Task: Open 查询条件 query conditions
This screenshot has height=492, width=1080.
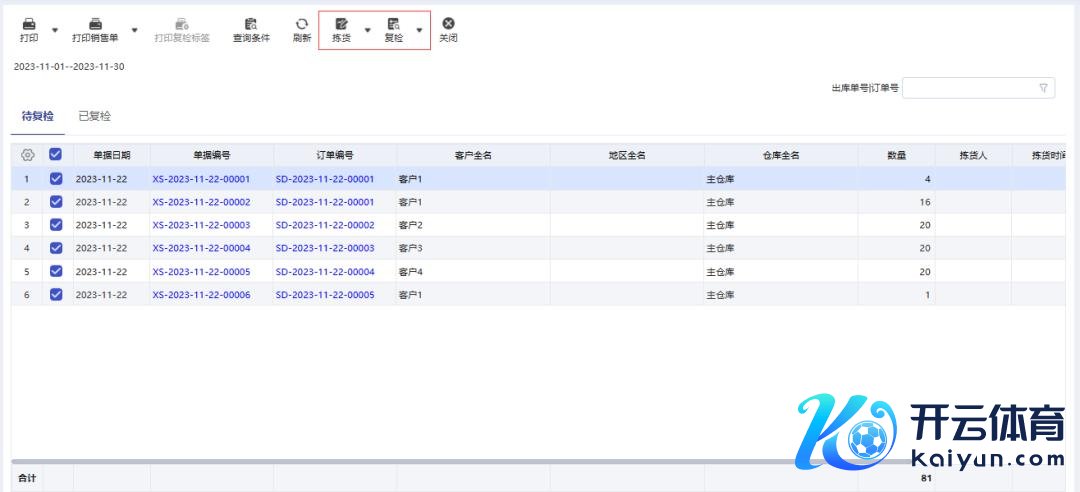Action: pyautogui.click(x=251, y=24)
